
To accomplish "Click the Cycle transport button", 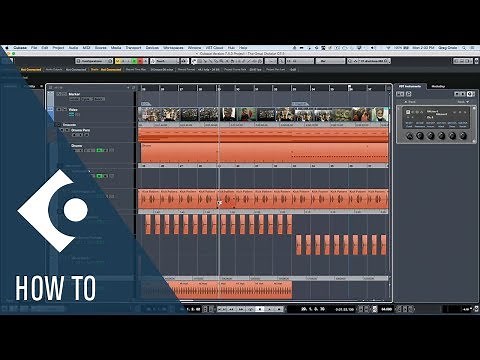I will [x=251, y=309].
